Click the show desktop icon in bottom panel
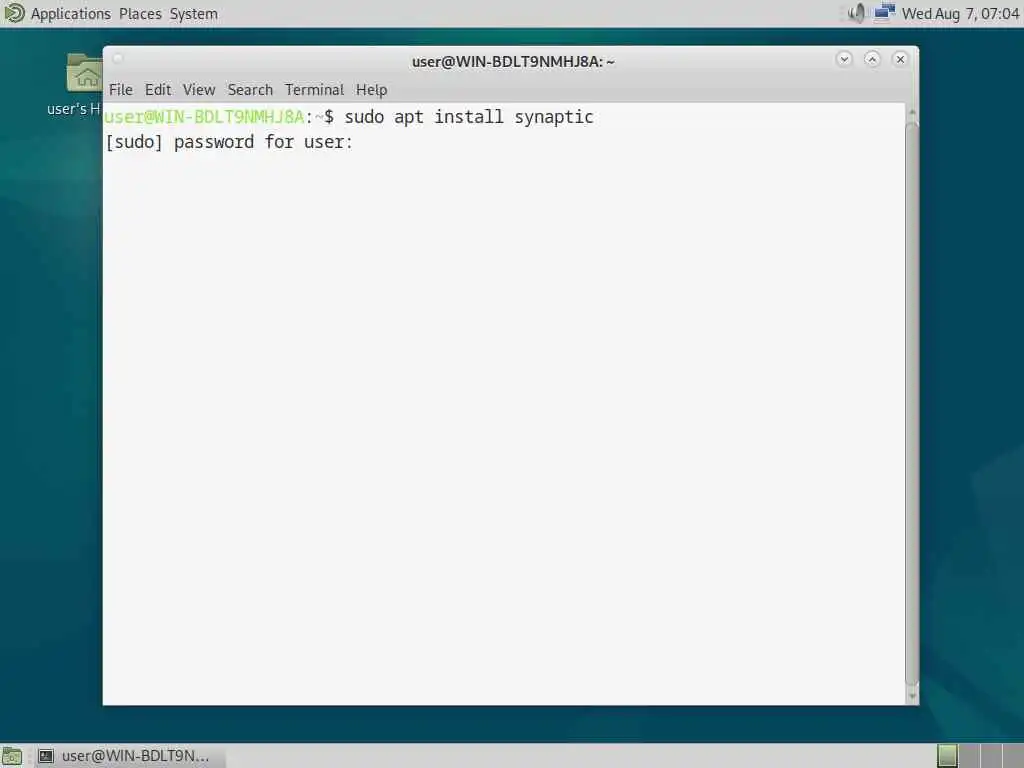This screenshot has width=1024, height=768. point(12,756)
